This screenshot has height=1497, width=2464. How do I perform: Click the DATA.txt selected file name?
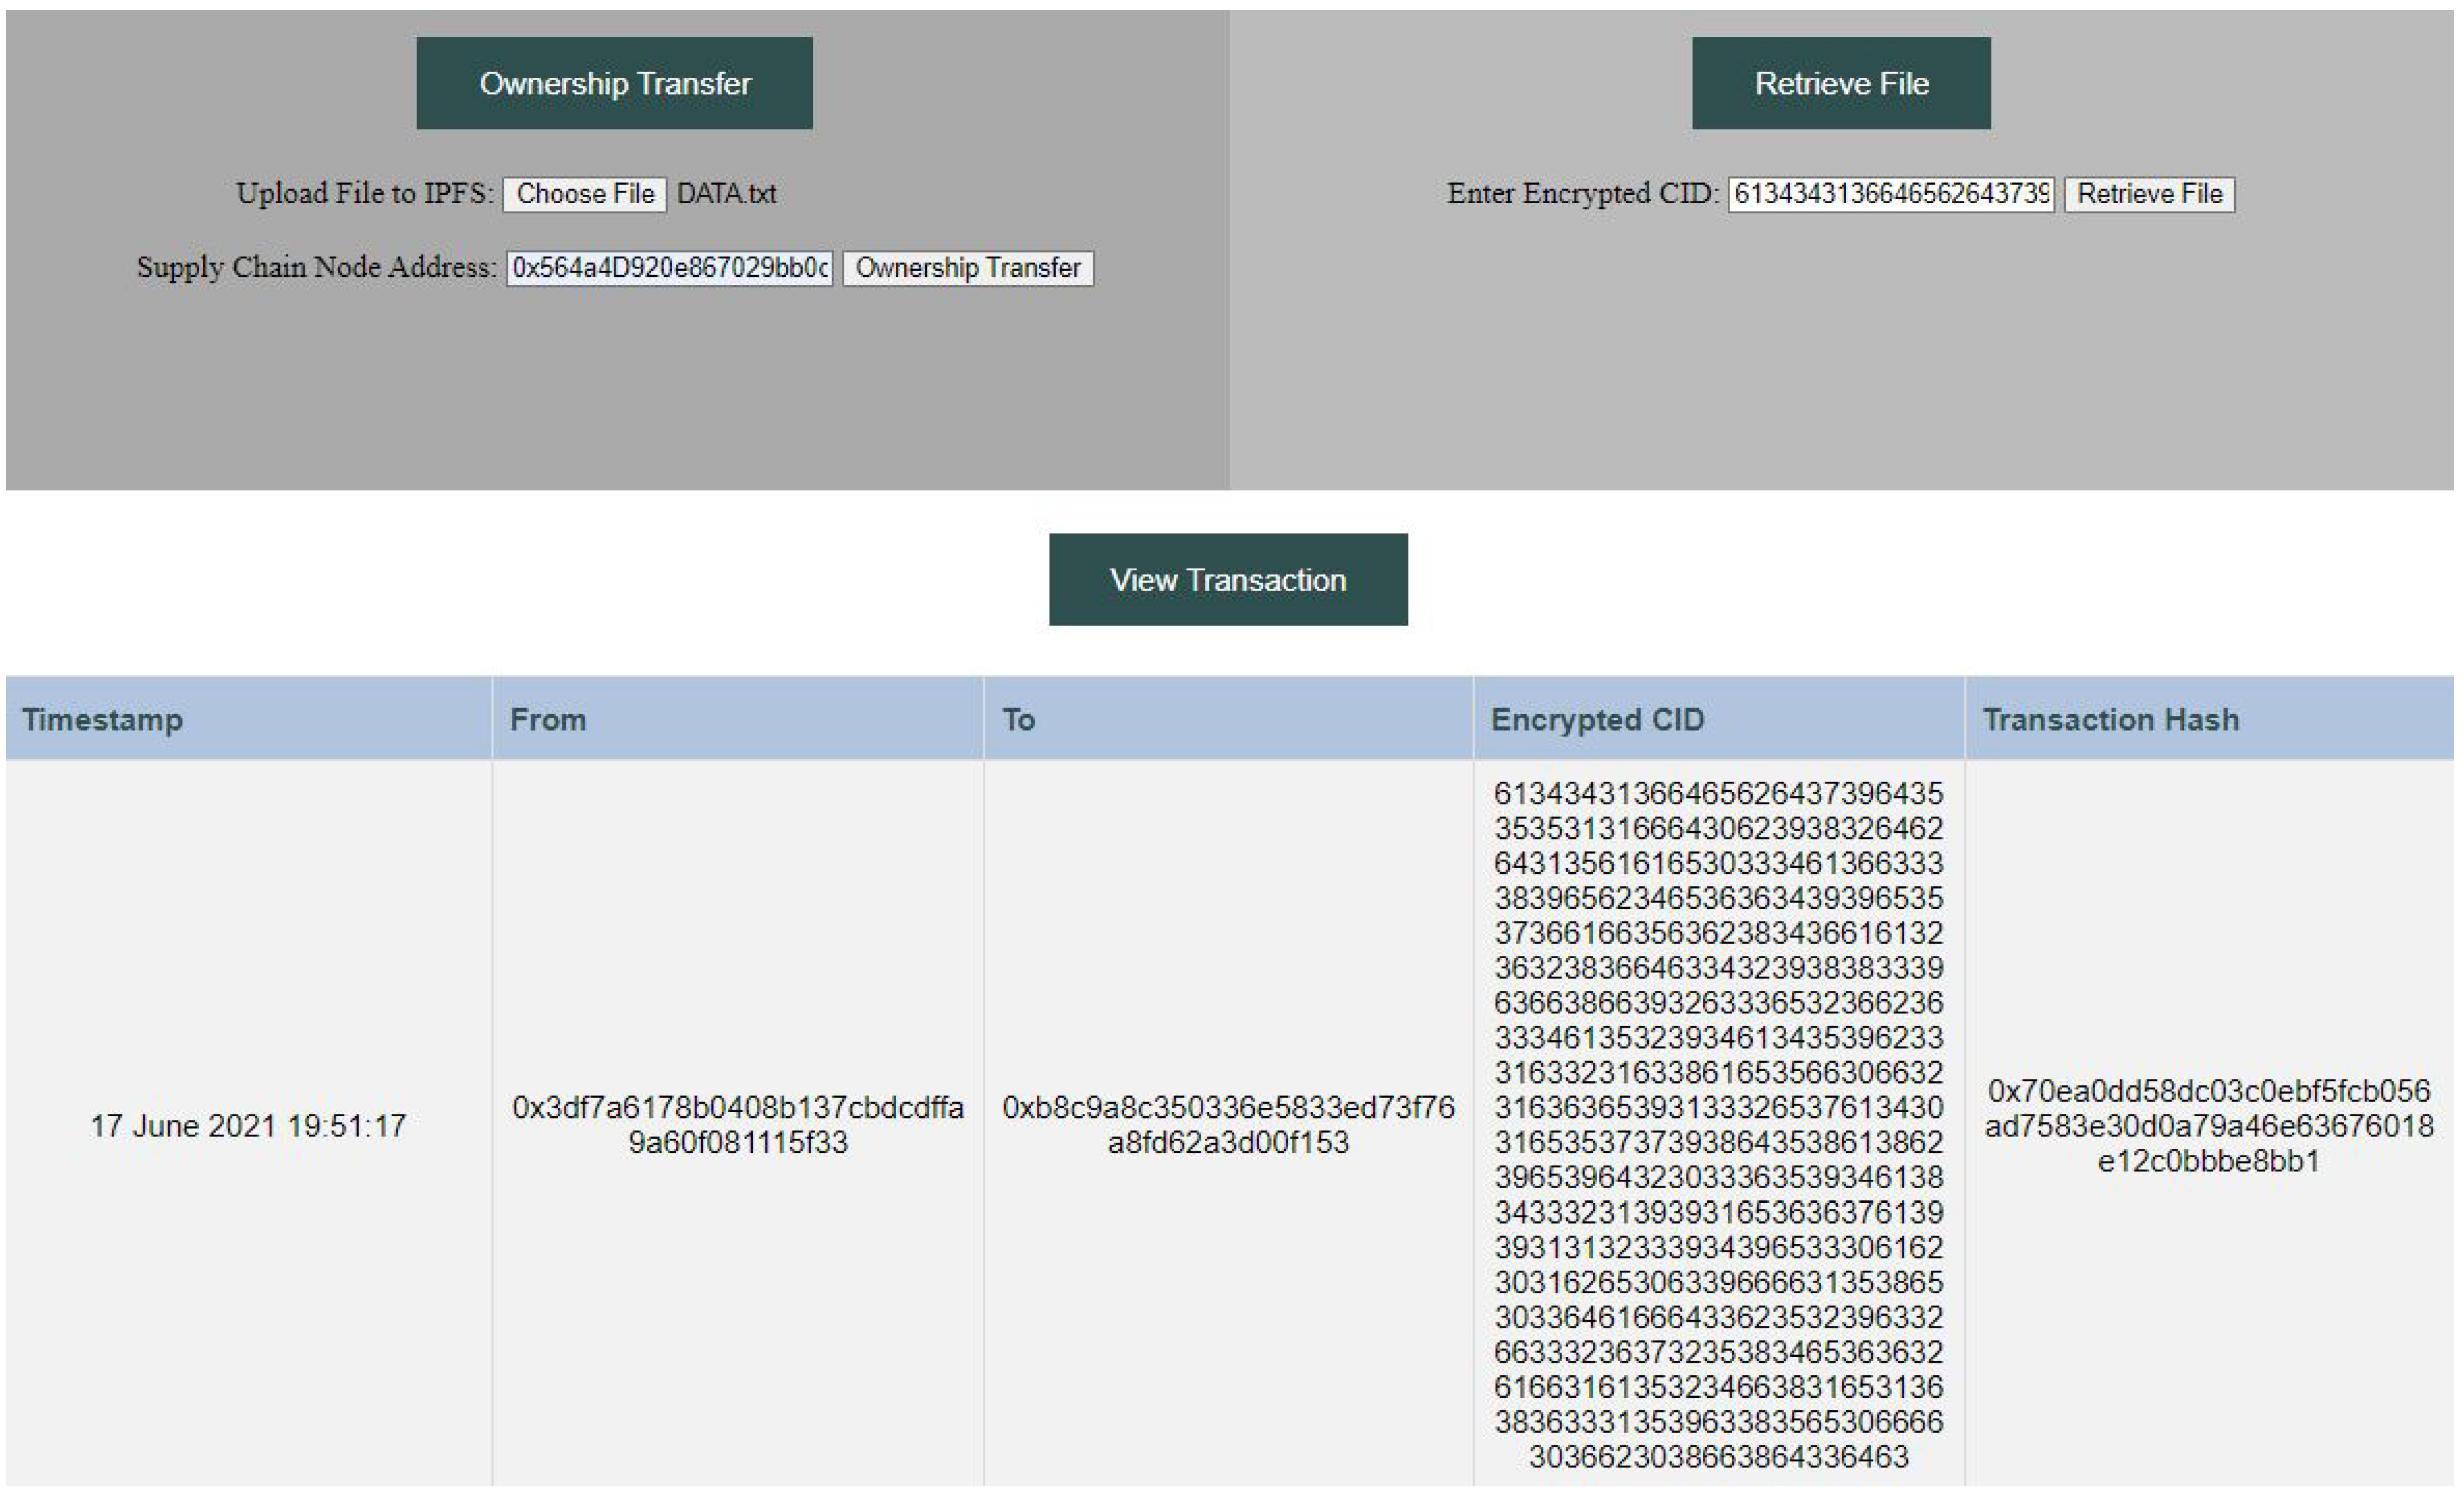tap(726, 194)
